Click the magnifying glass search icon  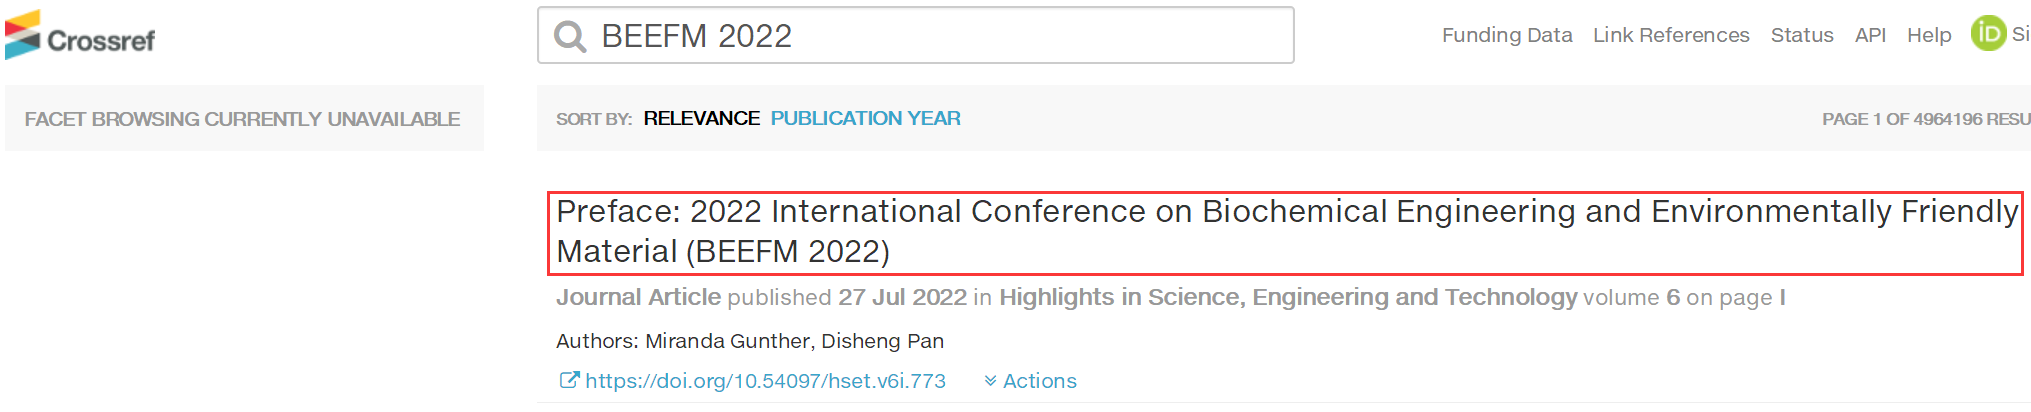pyautogui.click(x=570, y=36)
